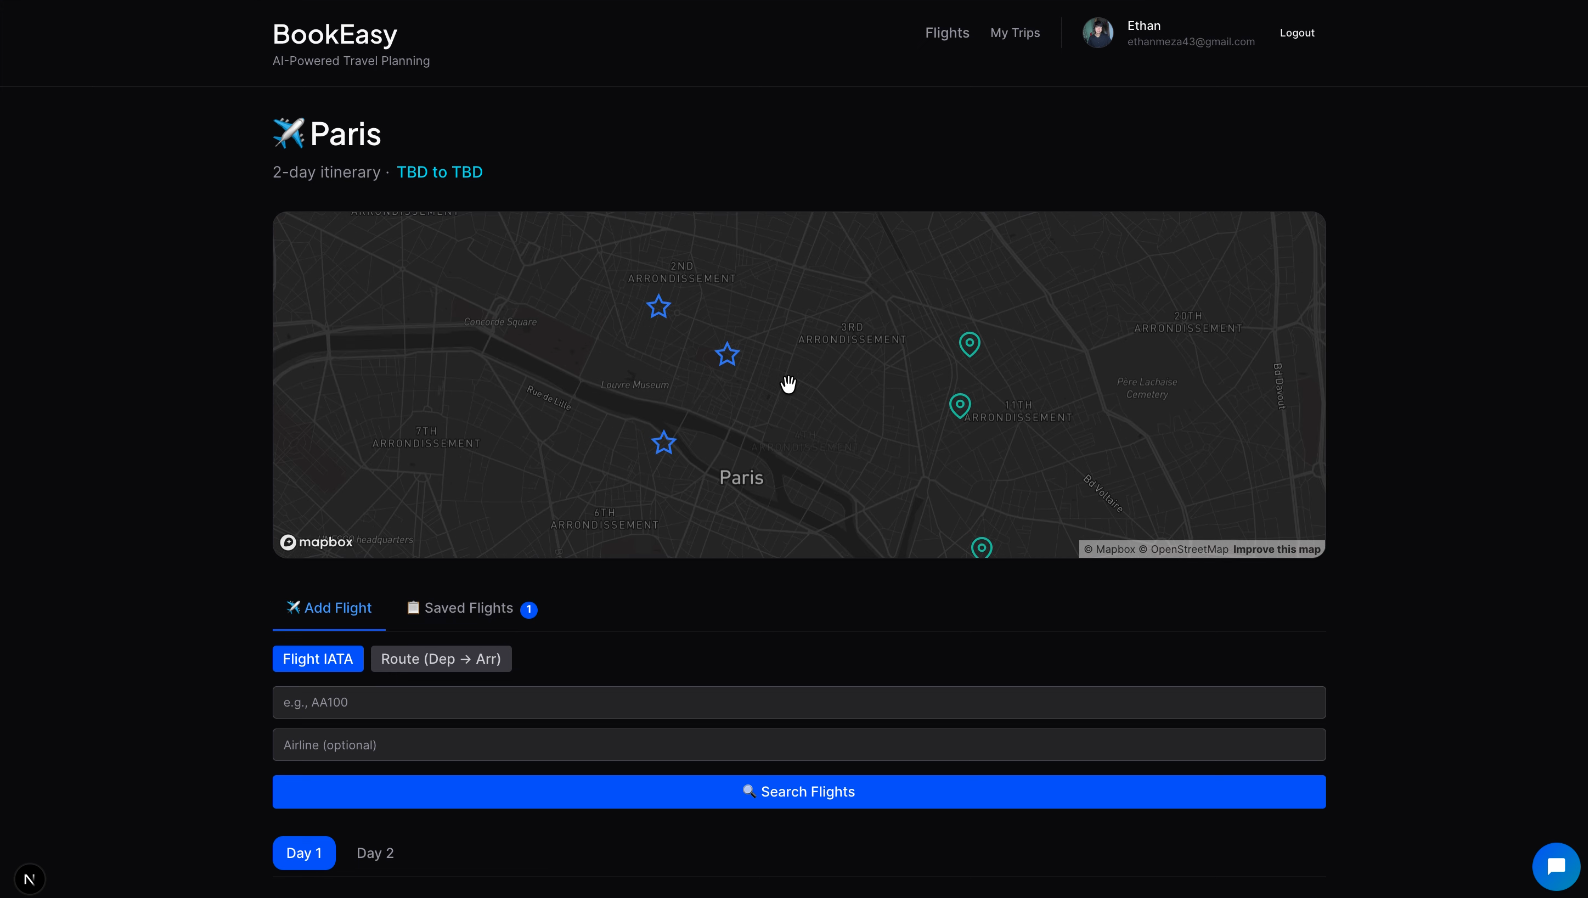Click the BookEasy logo title
The image size is (1588, 898).
(x=335, y=34)
